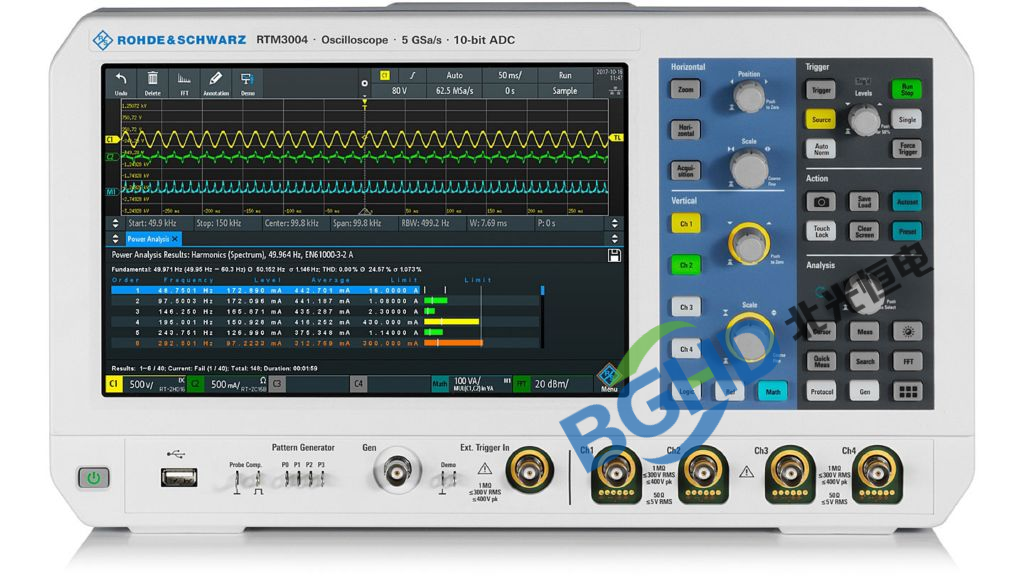This screenshot has width=1024, height=576.
Task: Tap the trigger slope icon on screen
Action: point(412,75)
